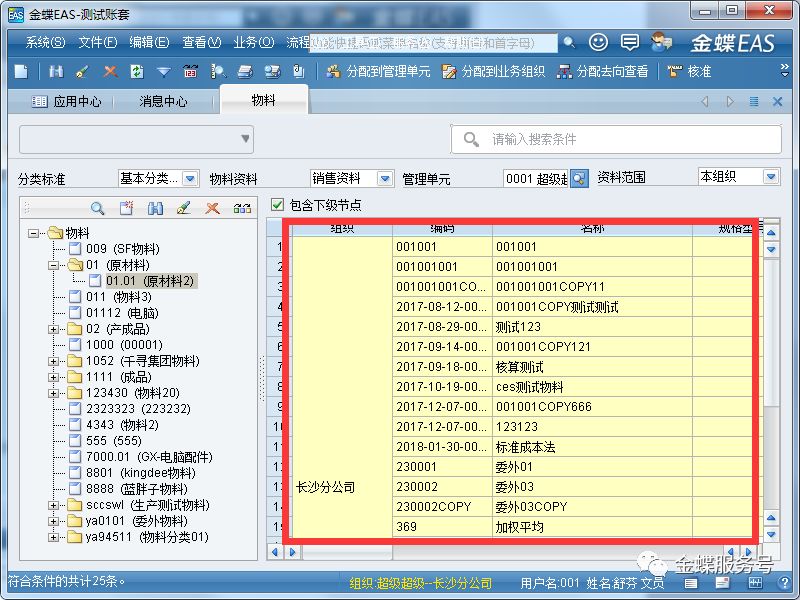800x600 pixels.
Task: Expand the 1111 (成品) tree node
Action: [53, 378]
